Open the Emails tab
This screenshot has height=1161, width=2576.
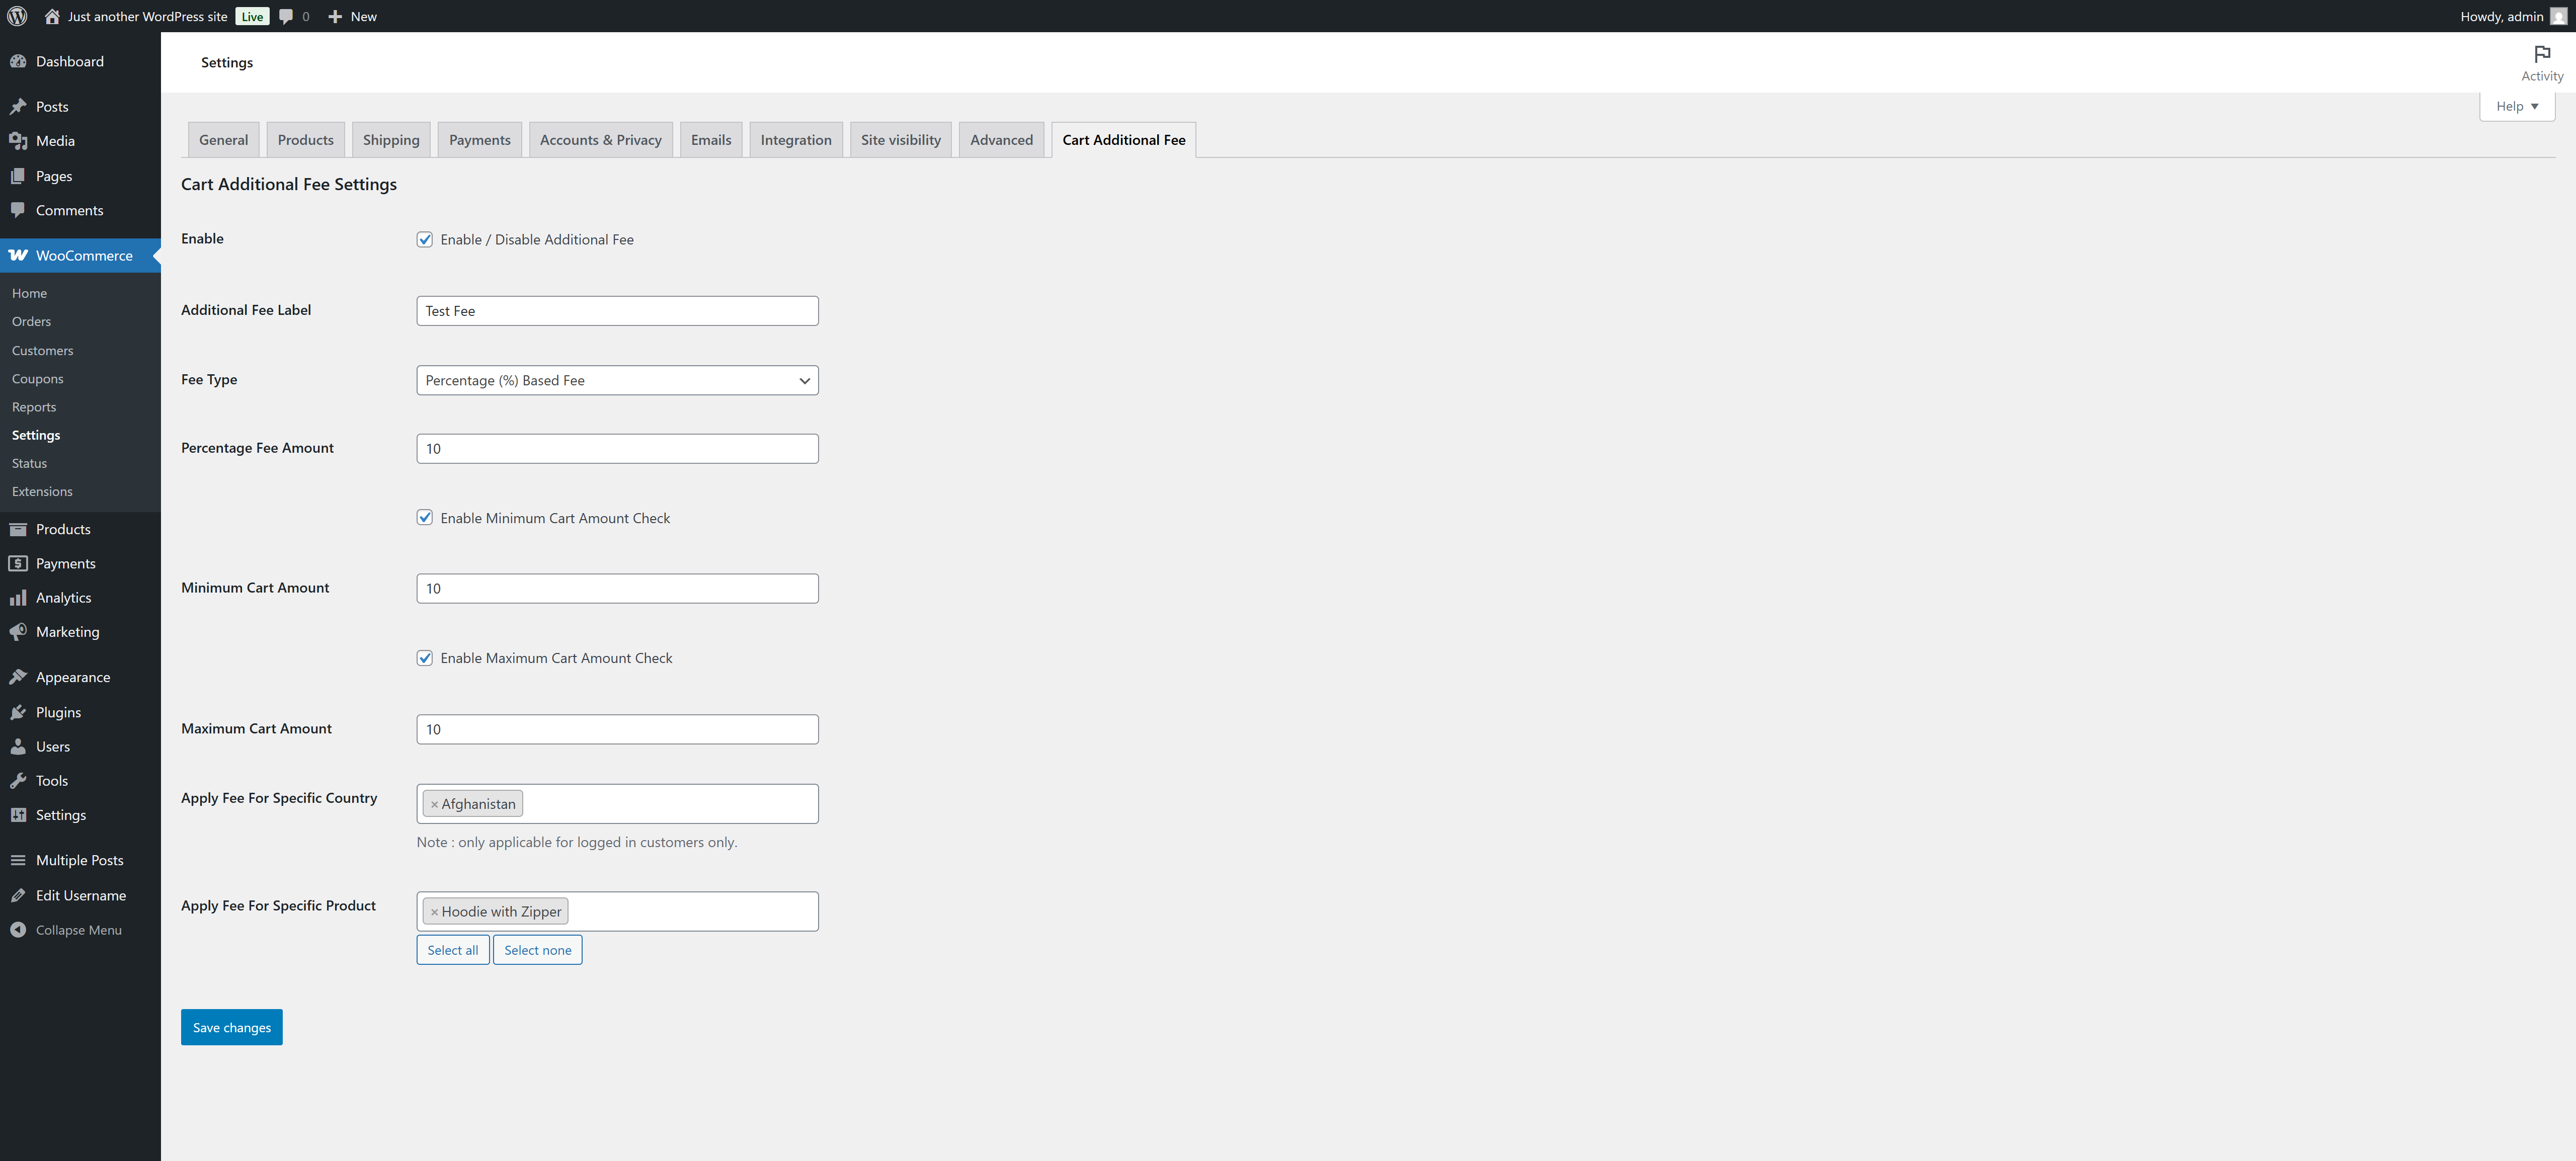711,140
